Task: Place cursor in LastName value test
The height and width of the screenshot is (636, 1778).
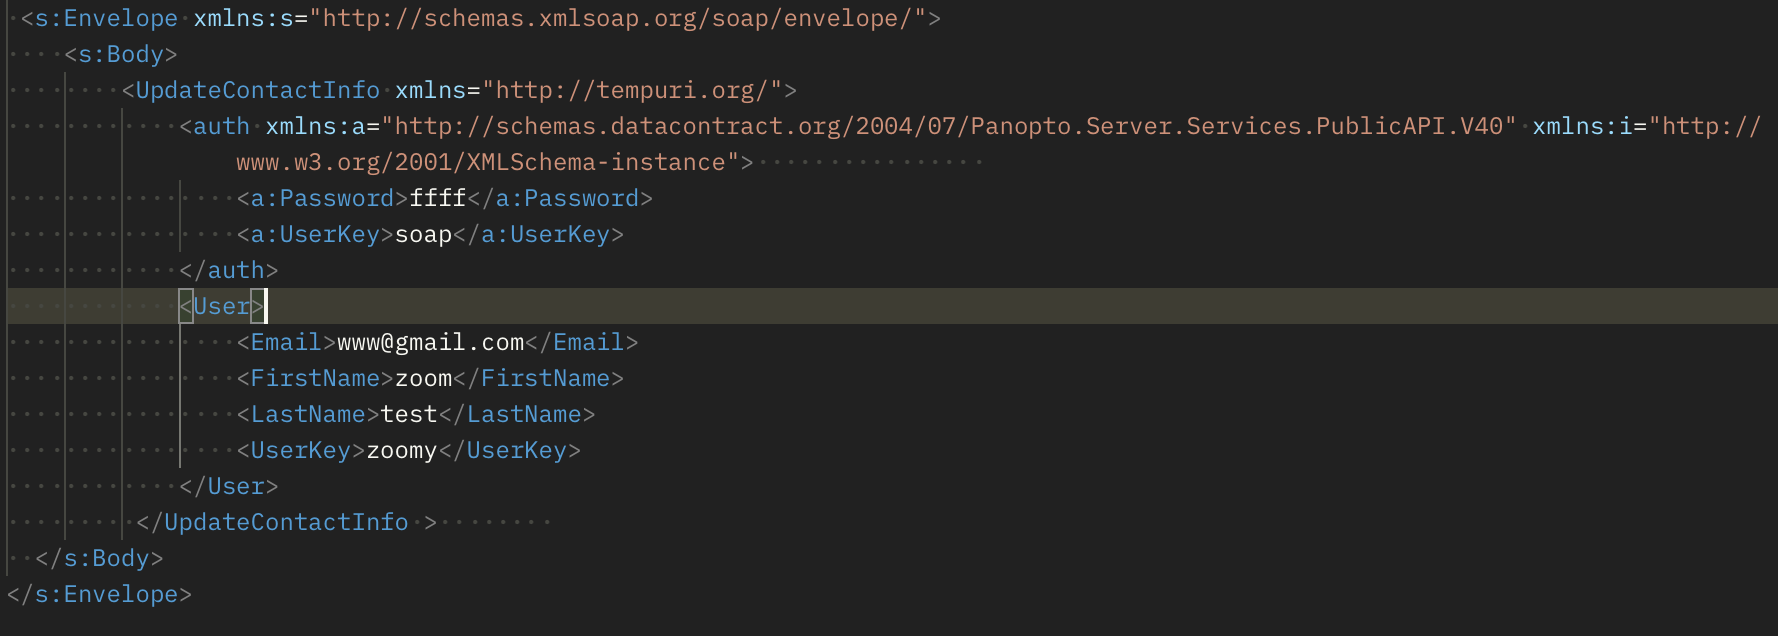Action: click(409, 414)
